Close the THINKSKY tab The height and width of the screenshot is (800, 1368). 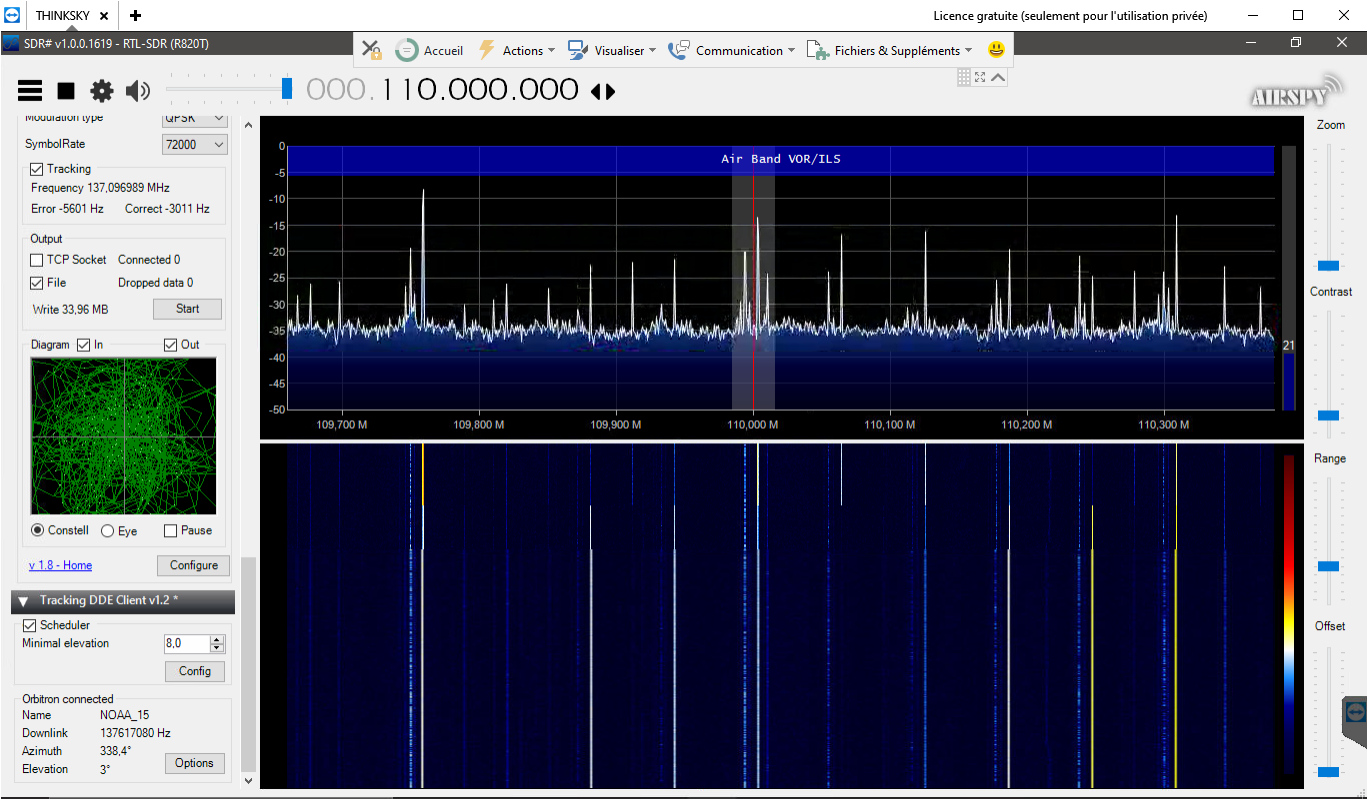(x=104, y=16)
